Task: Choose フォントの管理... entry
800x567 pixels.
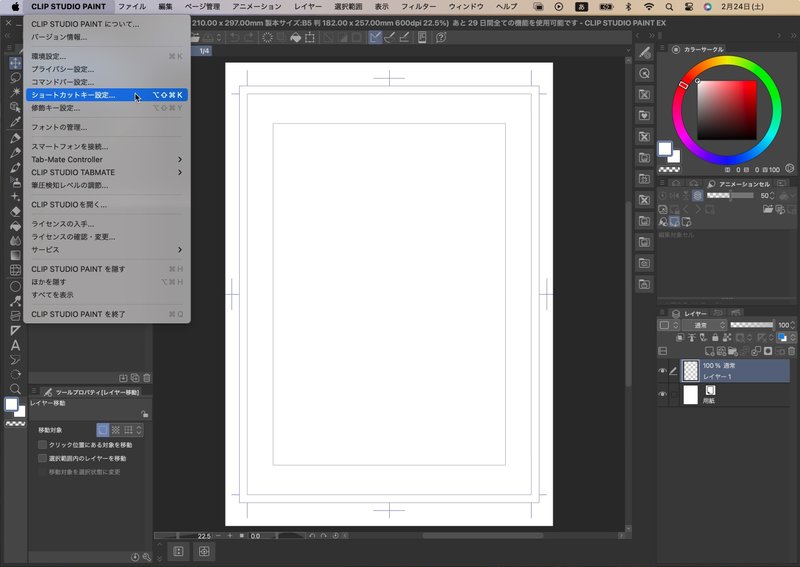Action: [107, 127]
